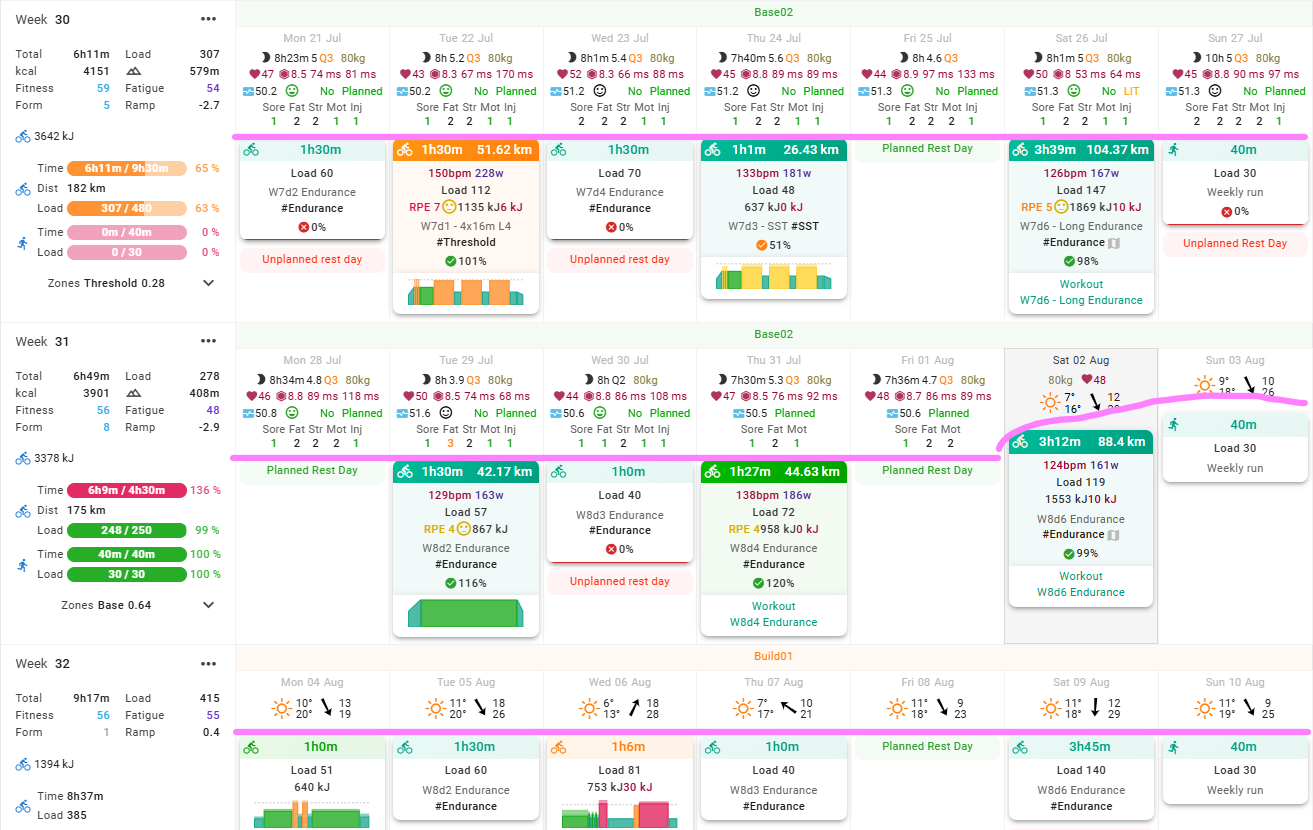Open the interval chart on W7d1 4x16m L4
Viewport: 1313px width, 830px height.
465,291
